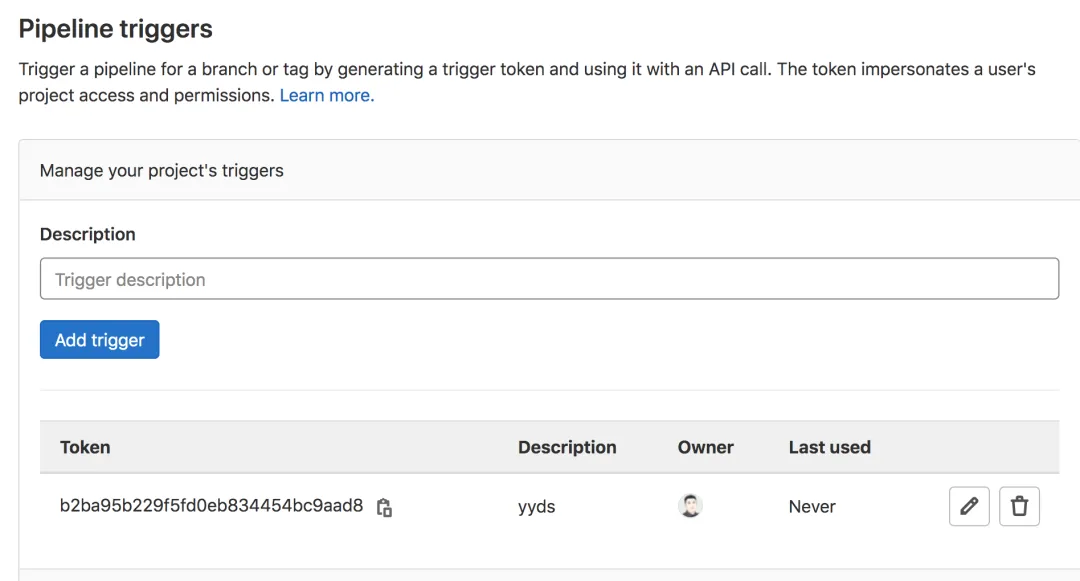Delete the yyds trigger using trash icon
This screenshot has width=1080, height=581.
pyautogui.click(x=1019, y=507)
